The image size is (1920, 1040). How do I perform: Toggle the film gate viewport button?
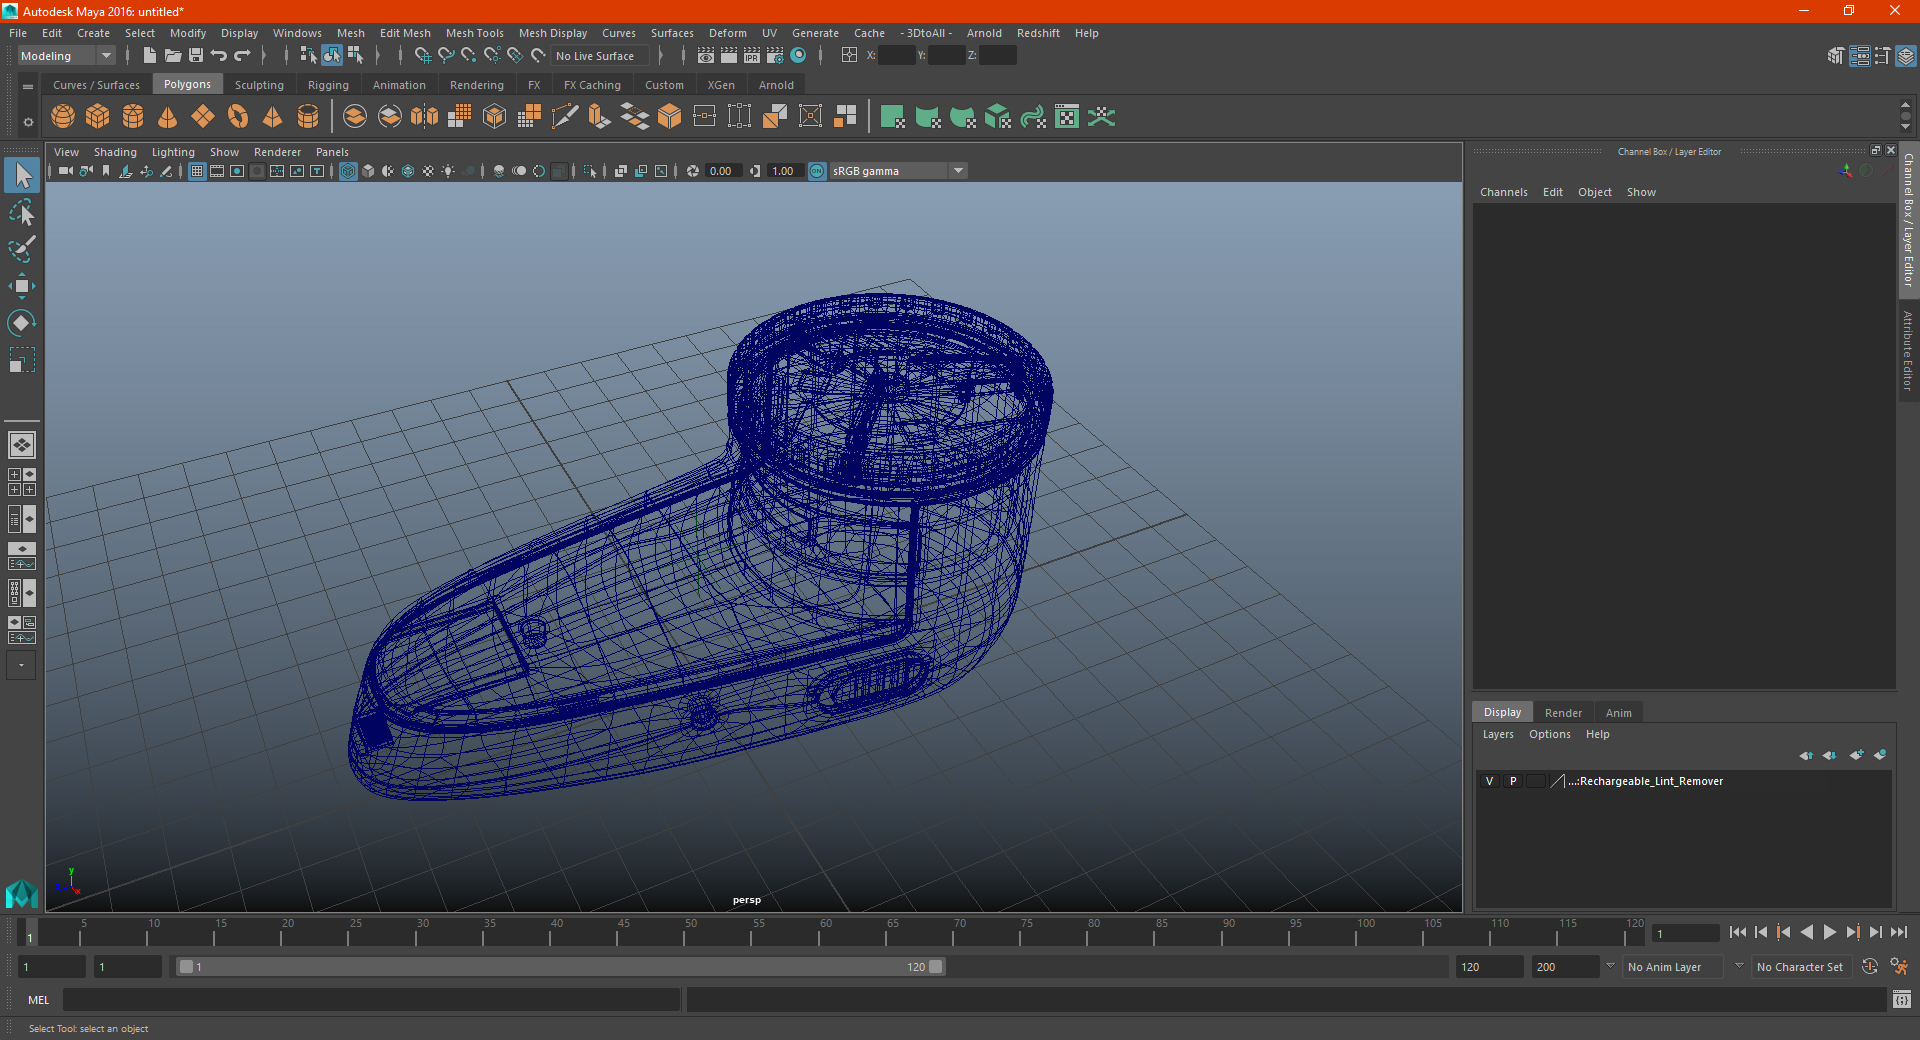point(217,171)
